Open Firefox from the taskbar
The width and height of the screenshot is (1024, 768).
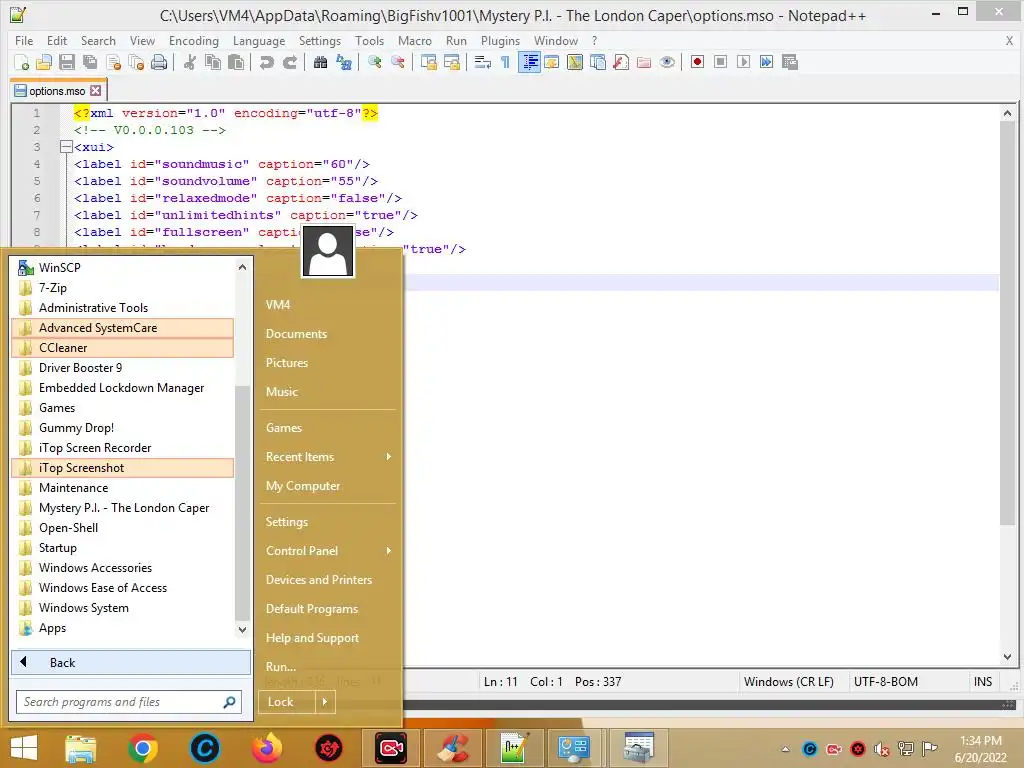pyautogui.click(x=266, y=748)
